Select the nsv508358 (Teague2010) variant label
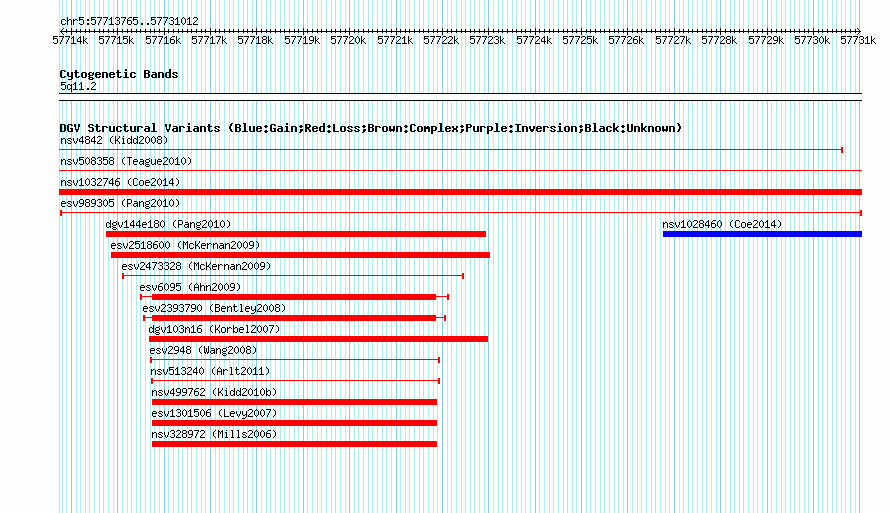The image size is (890, 513). tap(126, 161)
